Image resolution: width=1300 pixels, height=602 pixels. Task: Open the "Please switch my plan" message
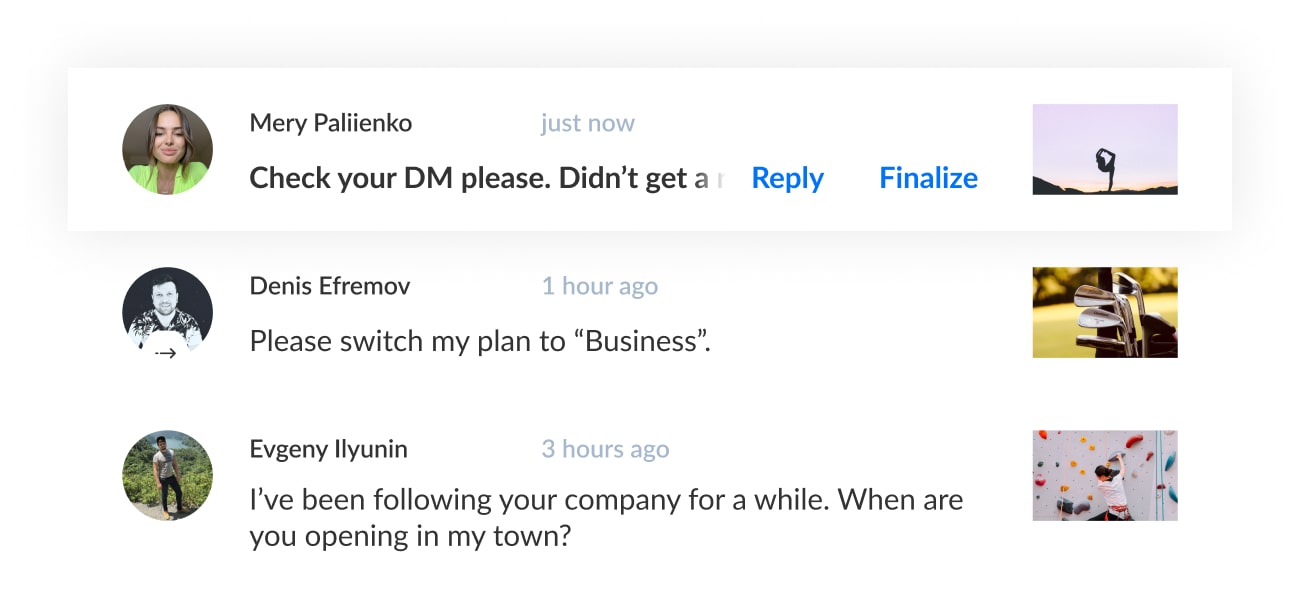pyautogui.click(x=480, y=341)
